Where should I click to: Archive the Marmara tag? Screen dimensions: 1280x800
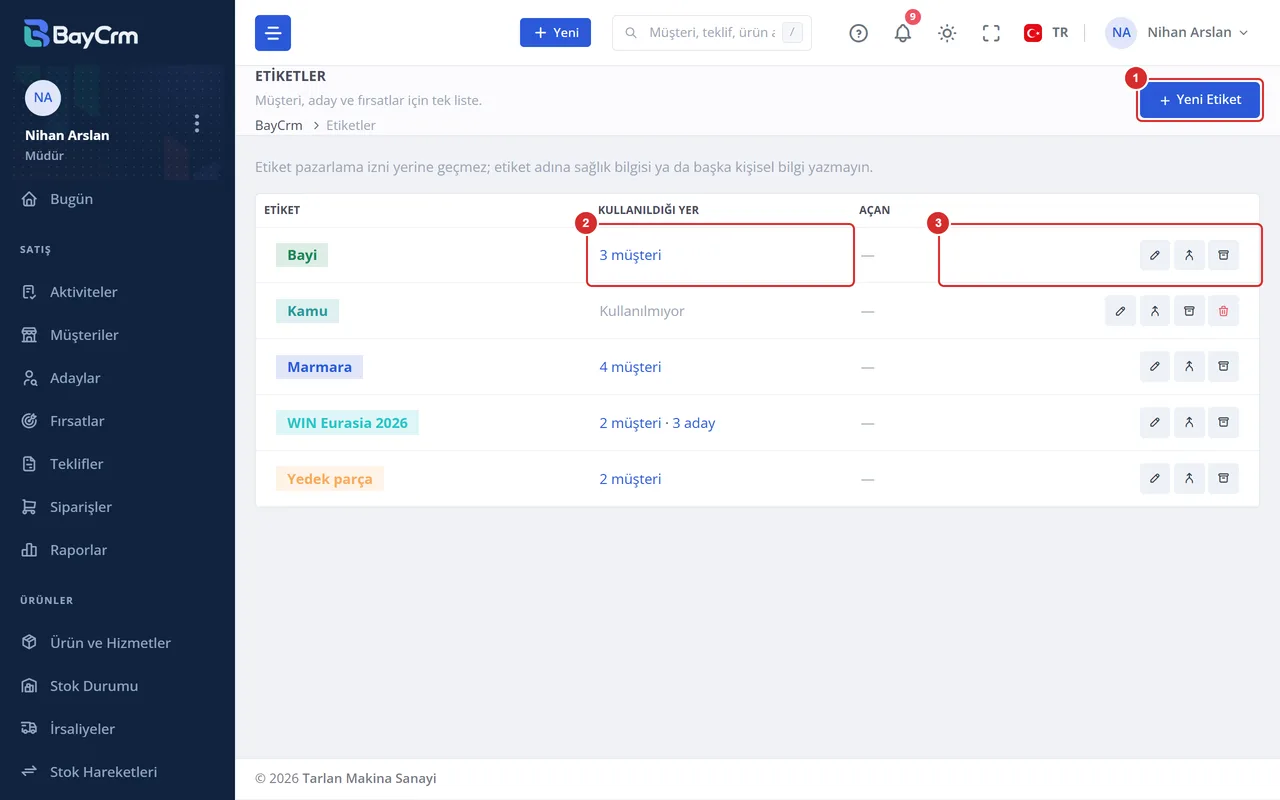point(1223,367)
